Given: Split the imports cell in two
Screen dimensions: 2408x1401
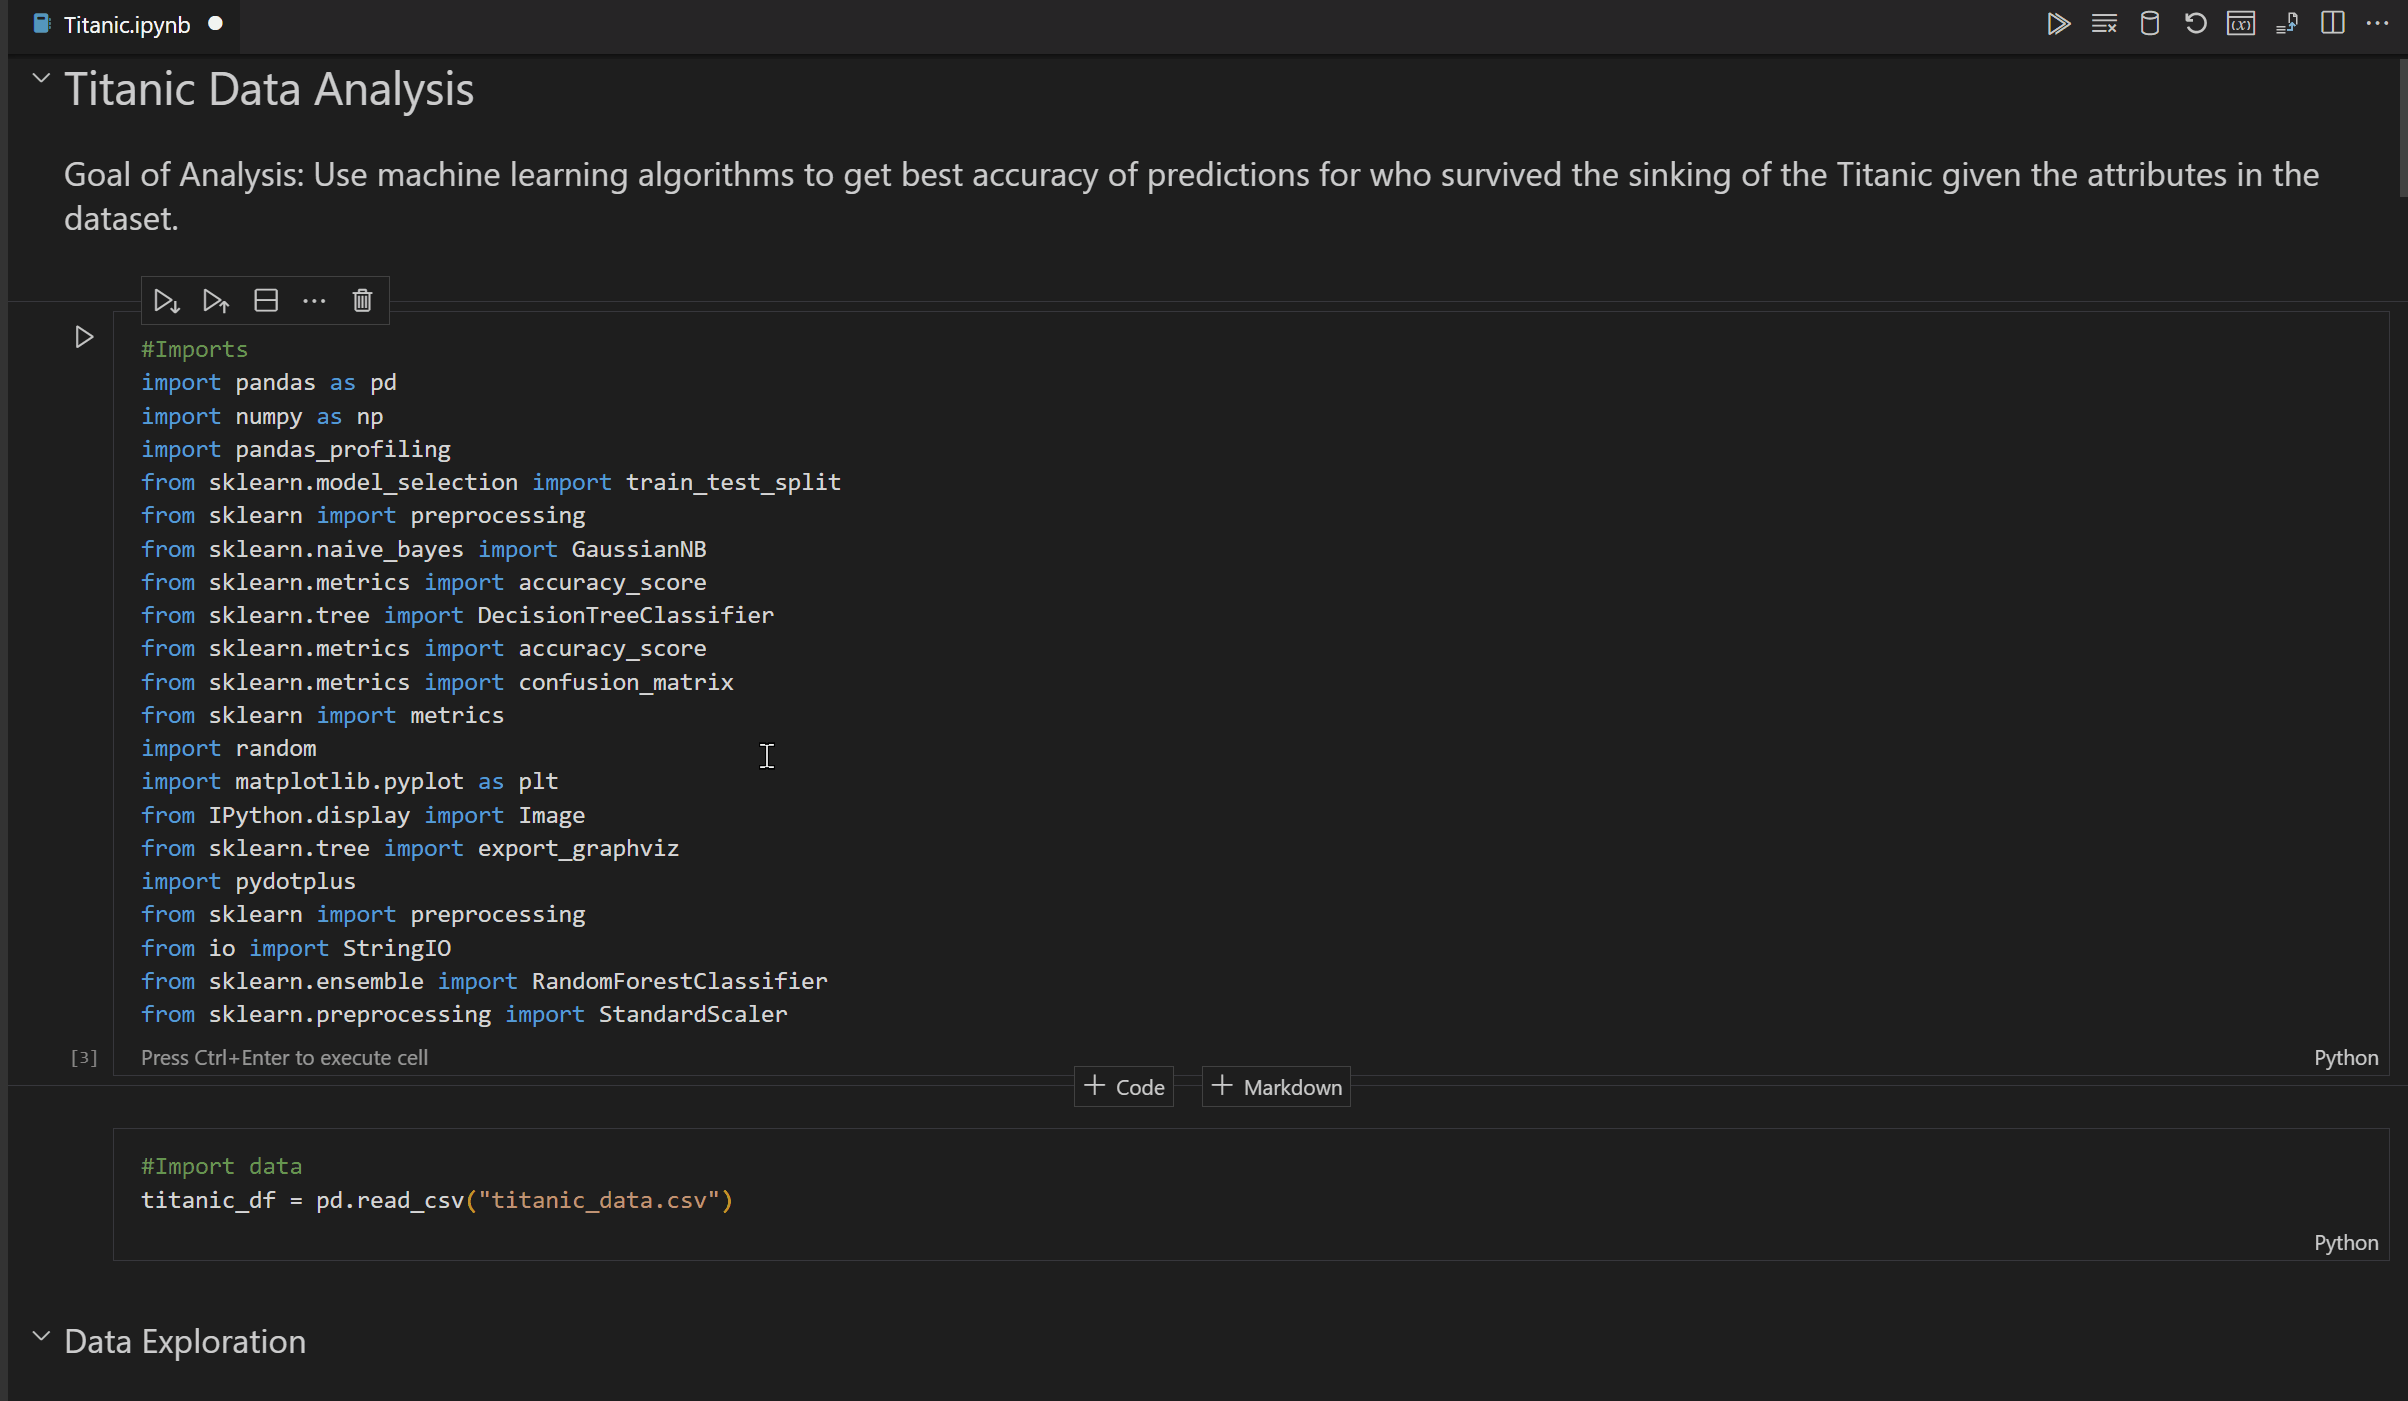Looking at the screenshot, I should click(265, 300).
